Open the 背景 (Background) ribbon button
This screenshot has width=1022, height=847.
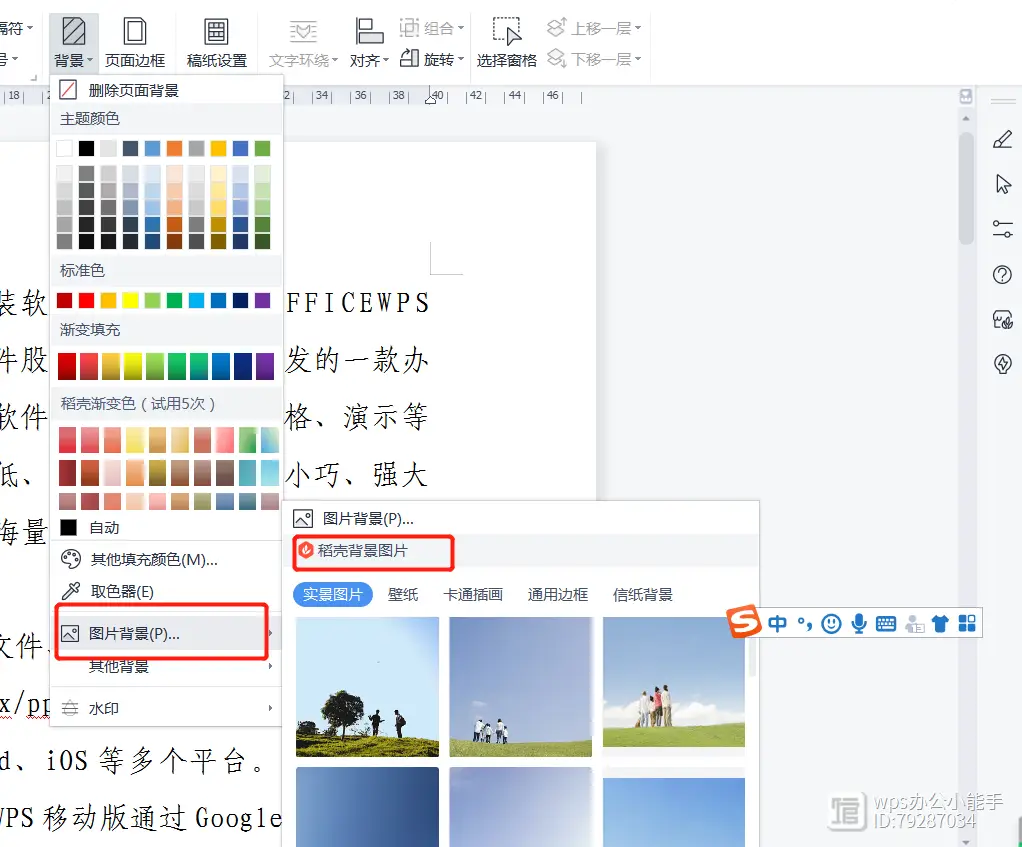click(x=73, y=43)
